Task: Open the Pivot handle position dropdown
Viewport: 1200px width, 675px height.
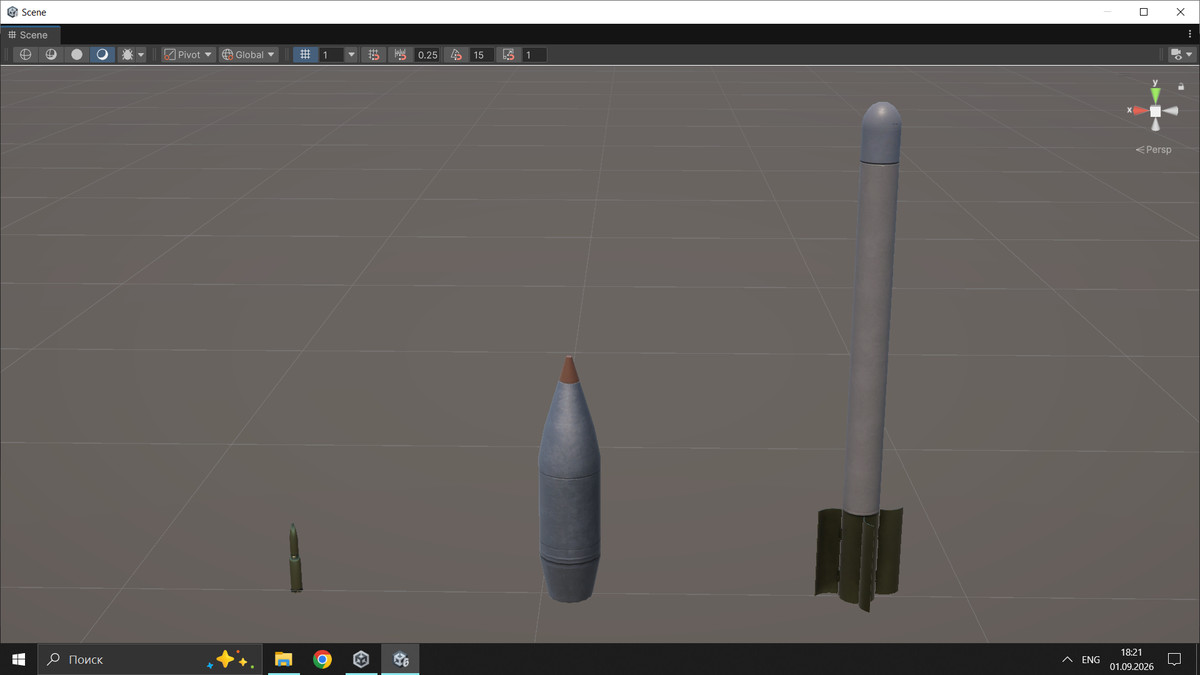Action: click(188, 55)
